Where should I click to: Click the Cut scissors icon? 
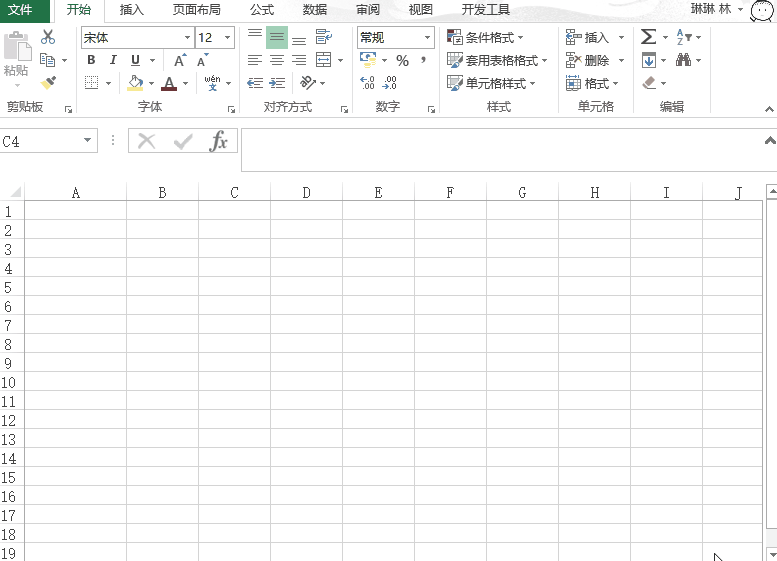pos(48,37)
